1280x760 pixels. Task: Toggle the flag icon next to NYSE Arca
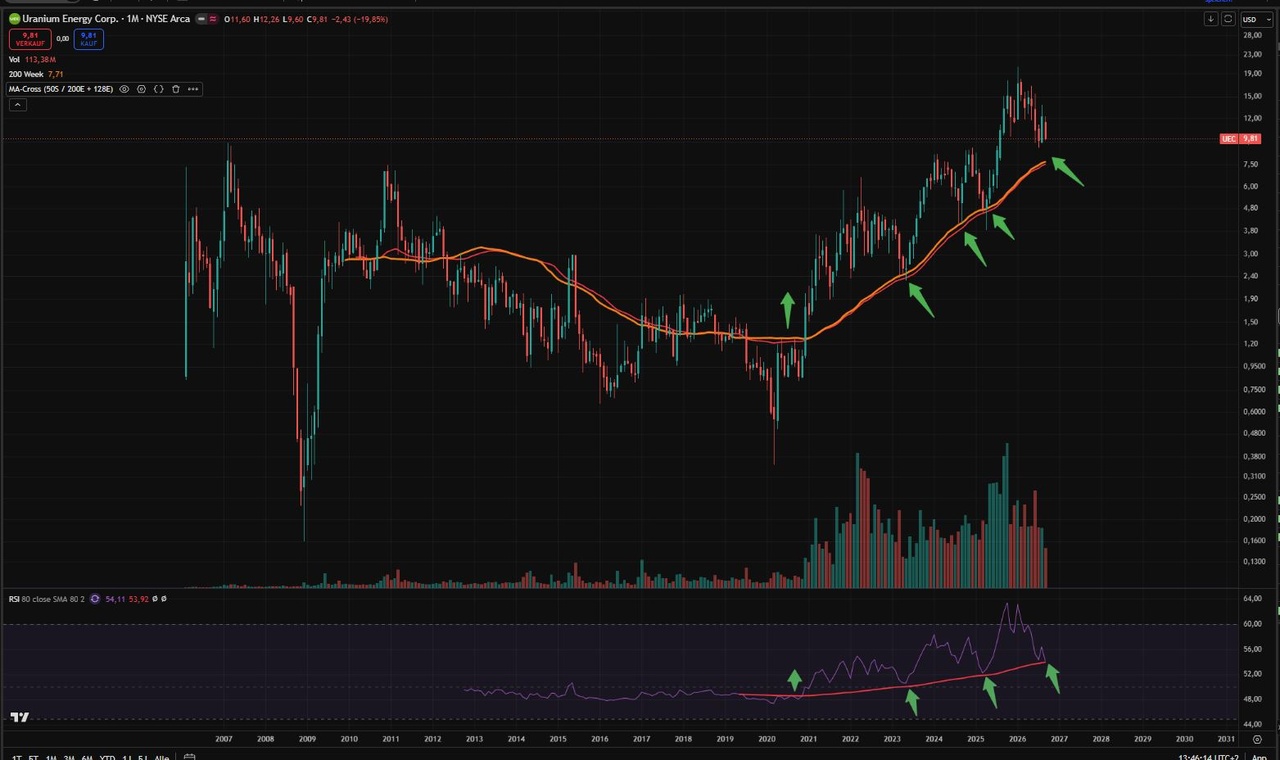[199, 19]
